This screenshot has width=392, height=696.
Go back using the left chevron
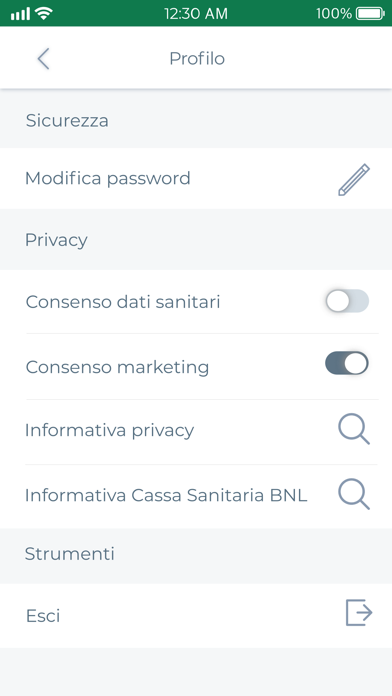(x=43, y=59)
